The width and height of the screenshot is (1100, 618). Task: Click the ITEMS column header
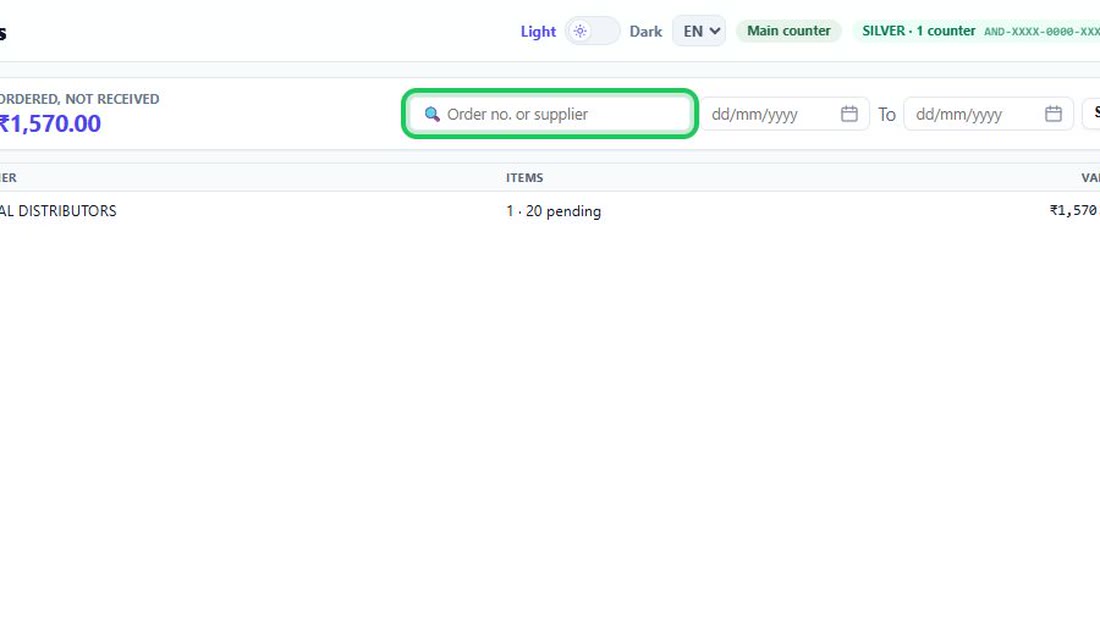(525, 177)
